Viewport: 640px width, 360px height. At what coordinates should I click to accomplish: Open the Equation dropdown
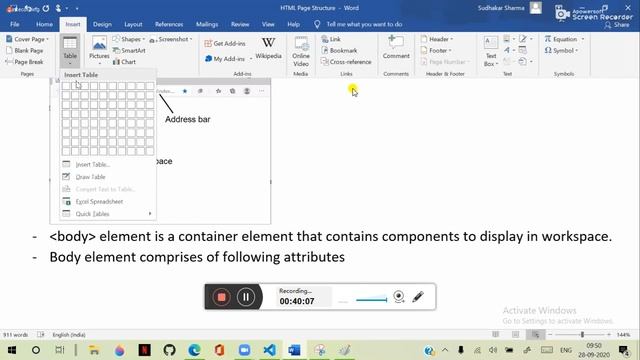(564, 39)
